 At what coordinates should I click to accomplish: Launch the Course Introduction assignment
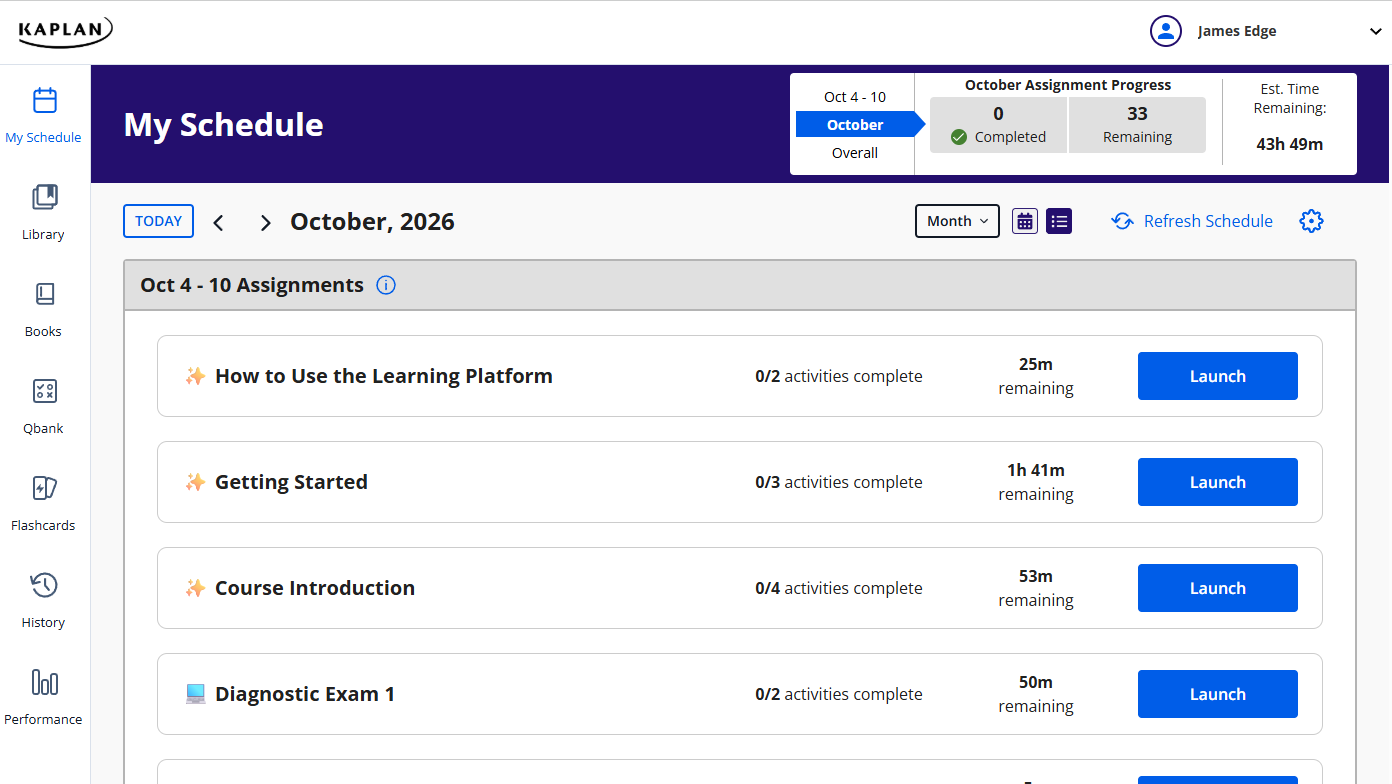coord(1218,588)
